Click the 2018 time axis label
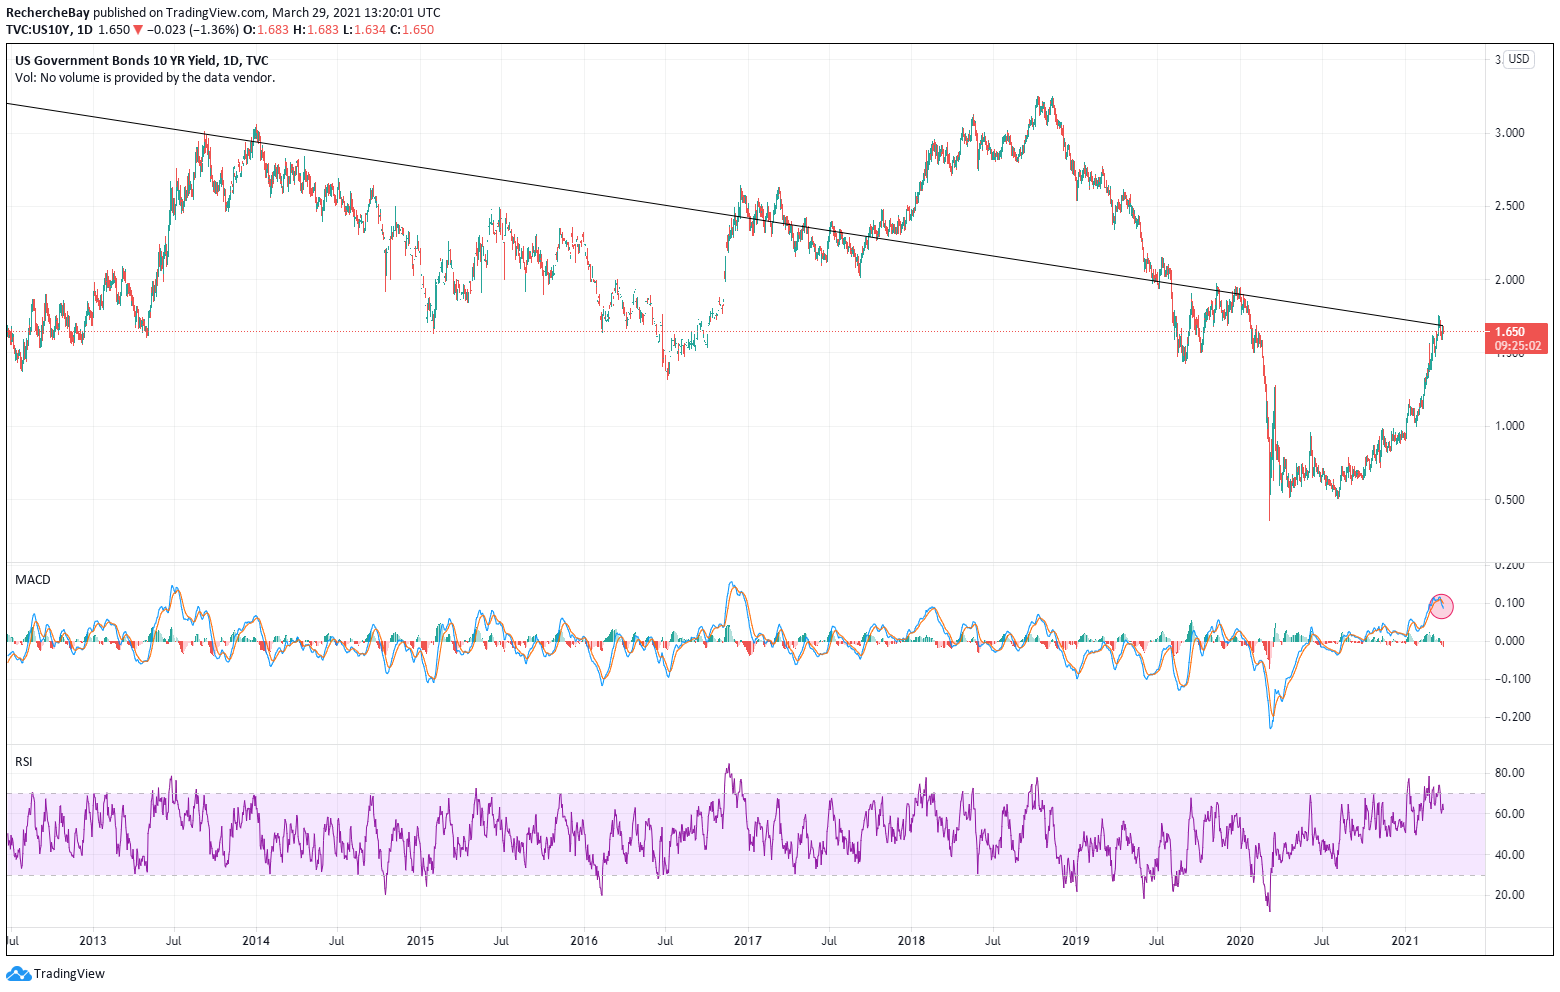The height and width of the screenshot is (992, 1560). click(911, 941)
